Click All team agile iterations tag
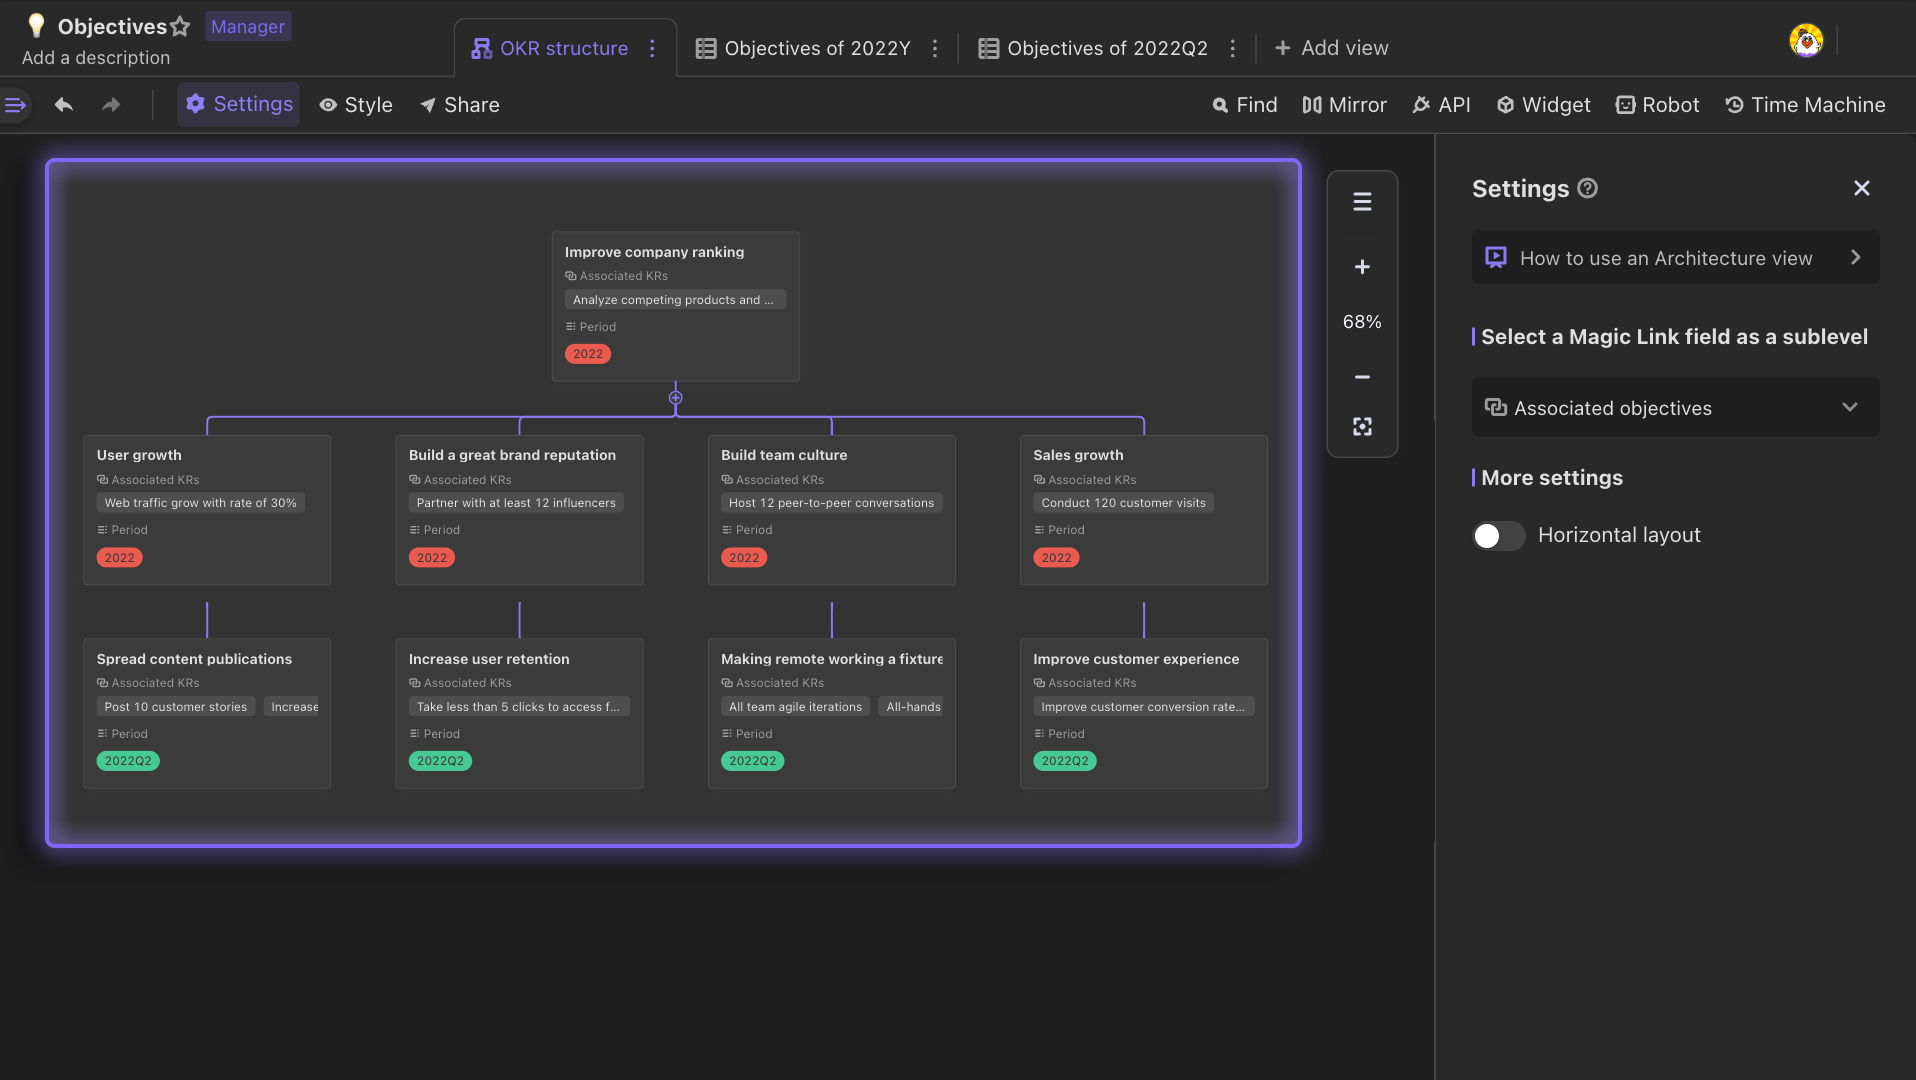1916x1080 pixels. (795, 707)
